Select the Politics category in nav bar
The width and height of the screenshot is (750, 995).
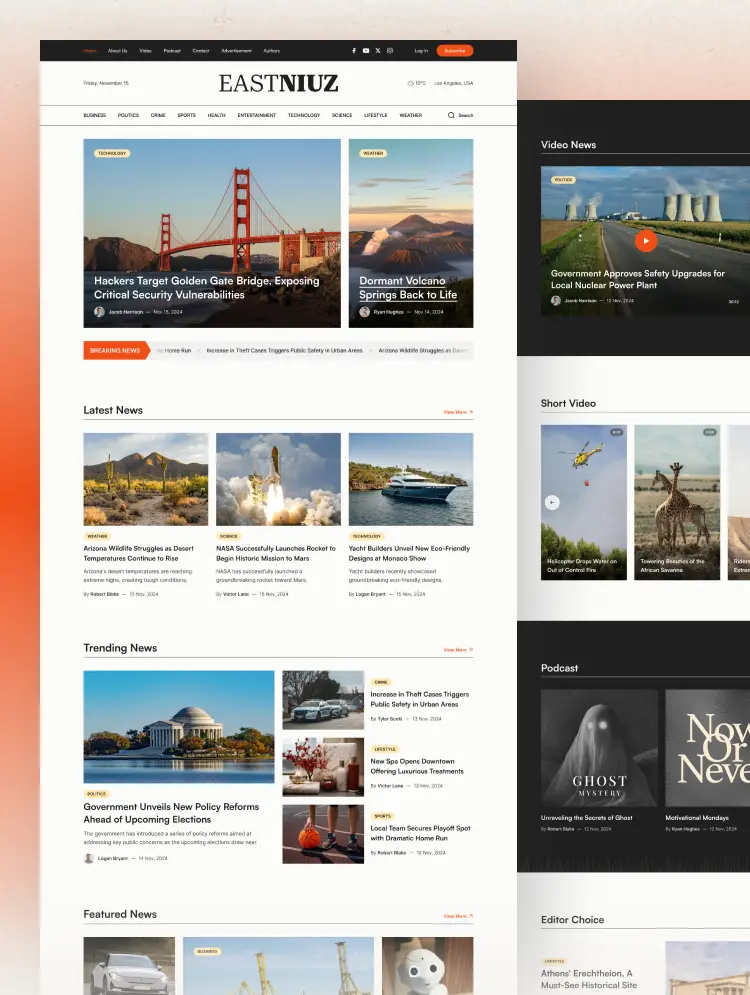pyautogui.click(x=128, y=115)
